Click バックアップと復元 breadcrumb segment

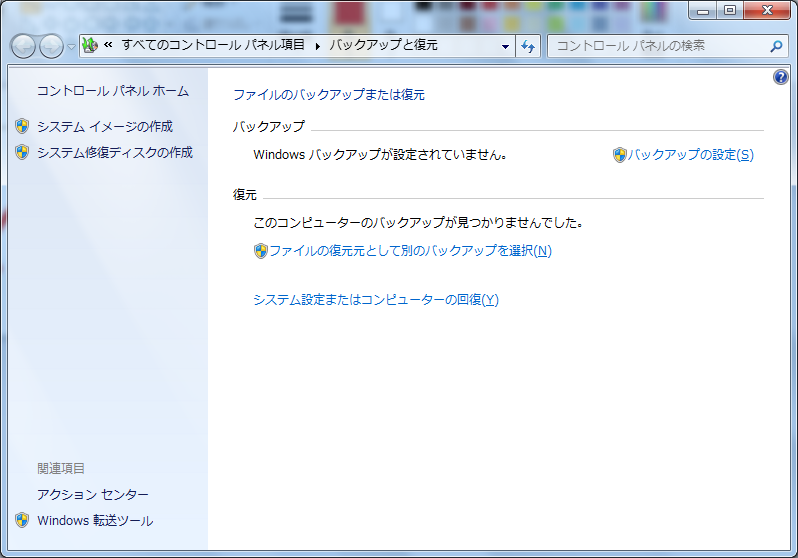[x=383, y=45]
